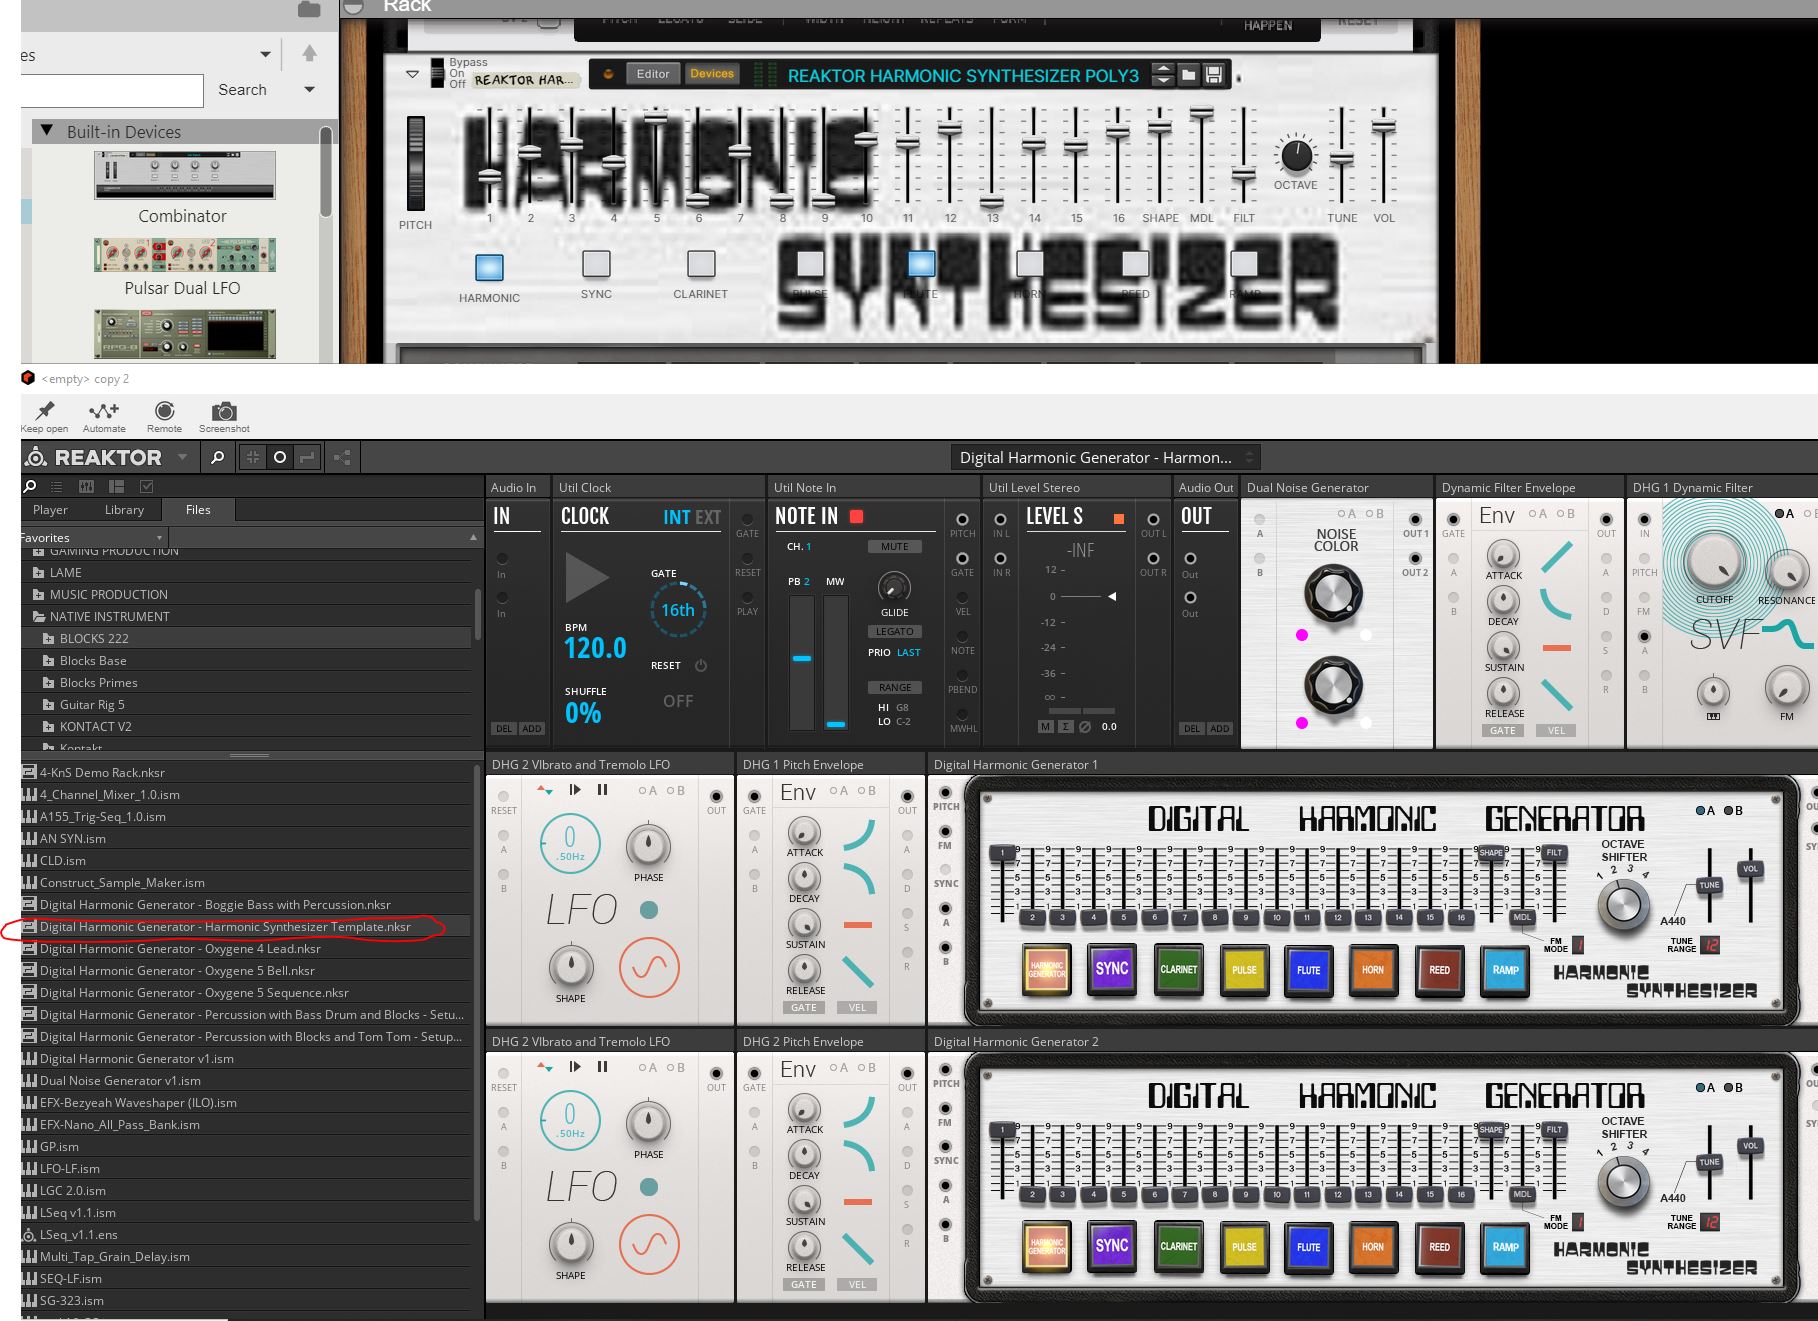
Task: Click the Search input field in Rack browser
Action: pos(112,91)
